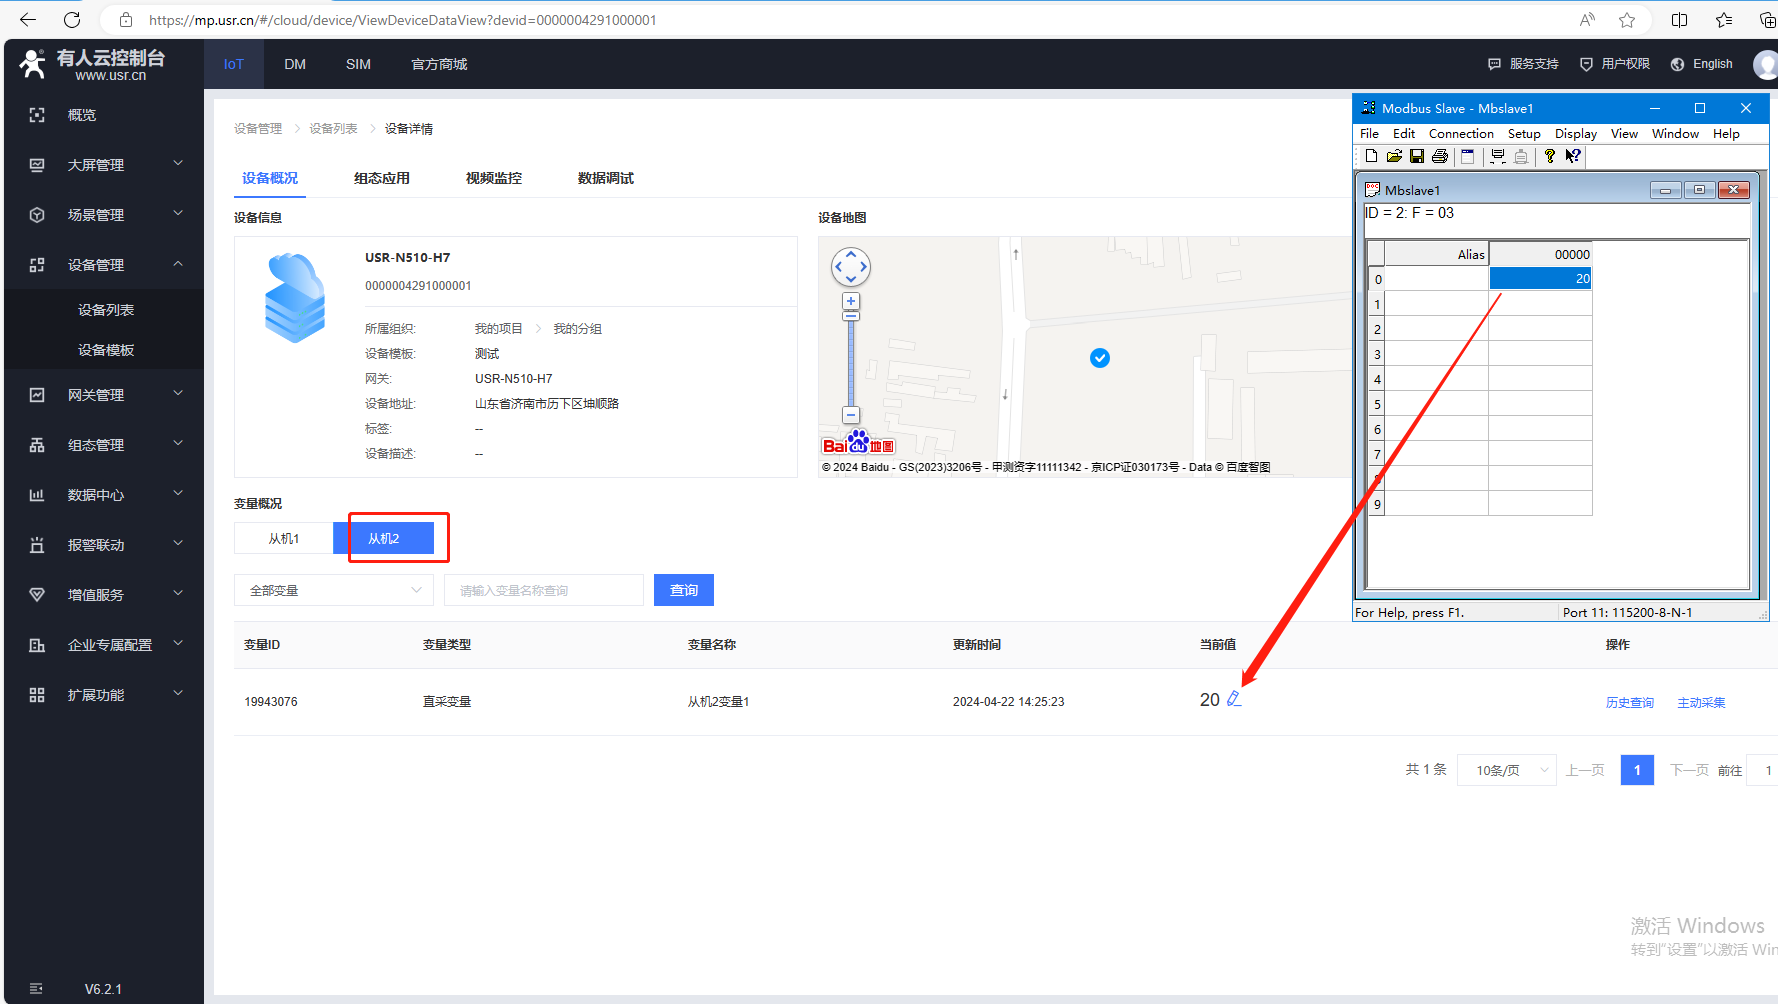Click the Save icon in Modbus Slave toolbar

[1417, 156]
